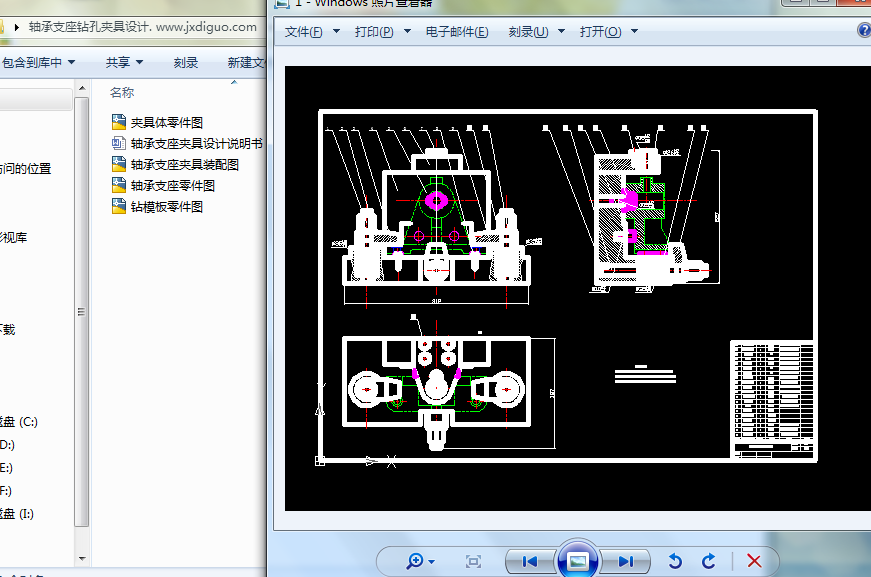Expand address bar breadcrumb arrow

pos(17,27)
